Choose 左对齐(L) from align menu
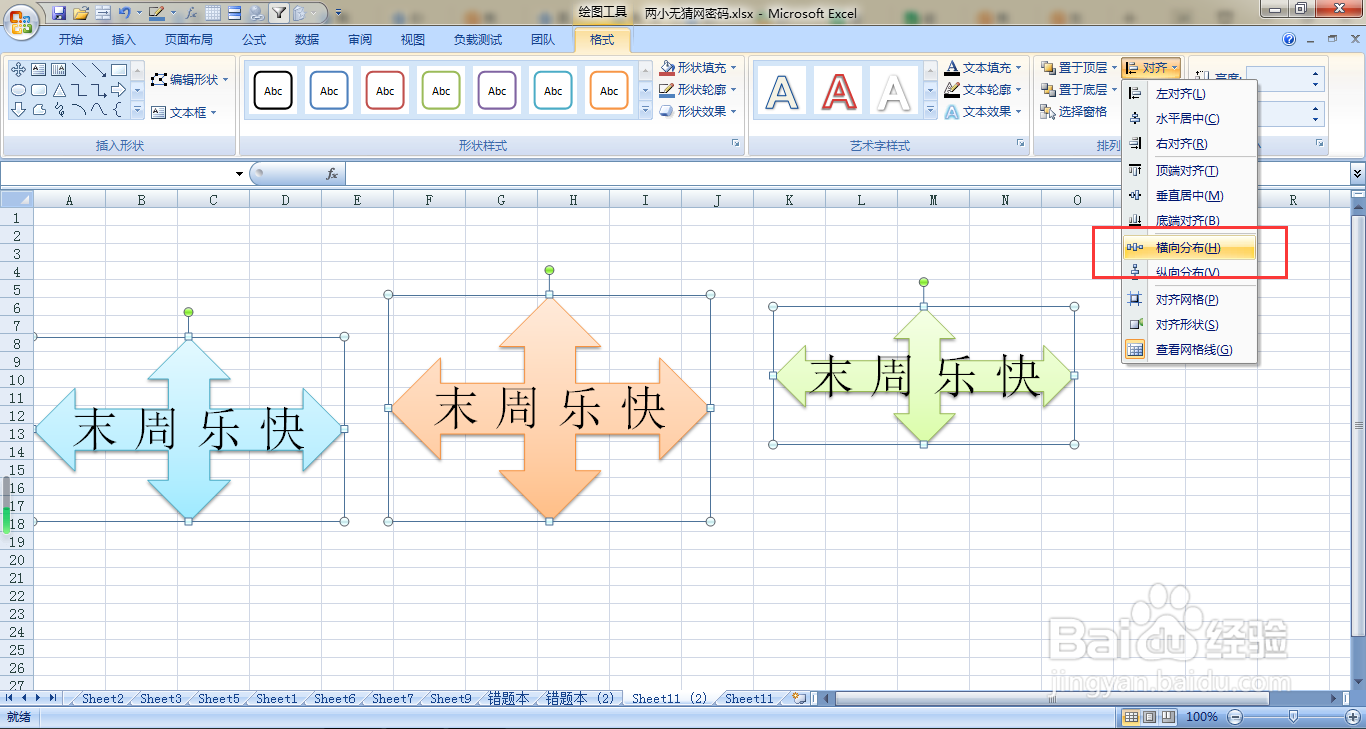The width and height of the screenshot is (1366, 729). coord(1190,94)
